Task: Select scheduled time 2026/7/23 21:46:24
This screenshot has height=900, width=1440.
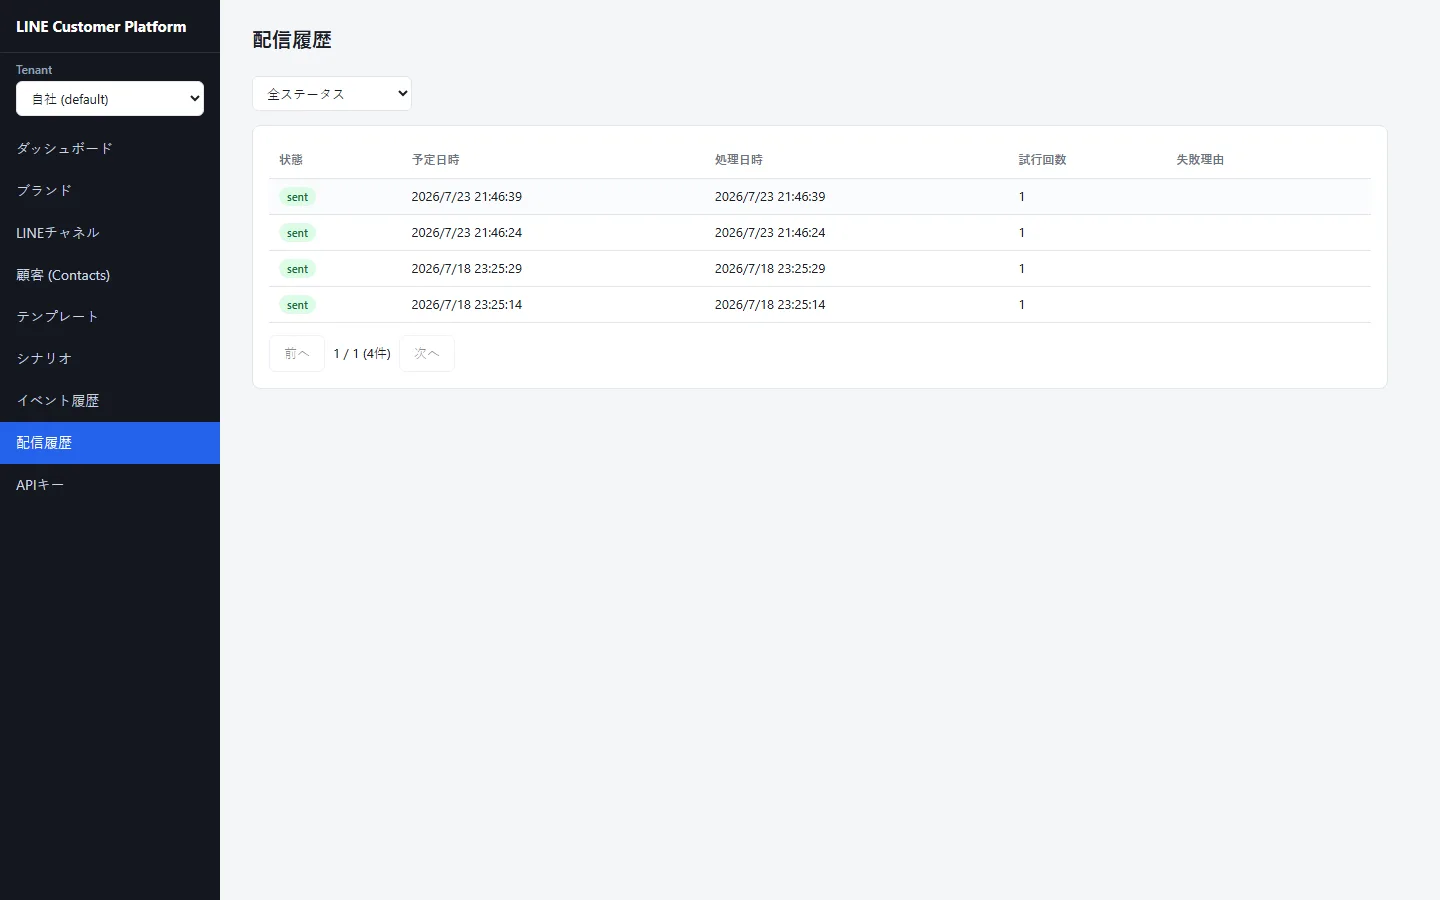Action: pos(467,233)
